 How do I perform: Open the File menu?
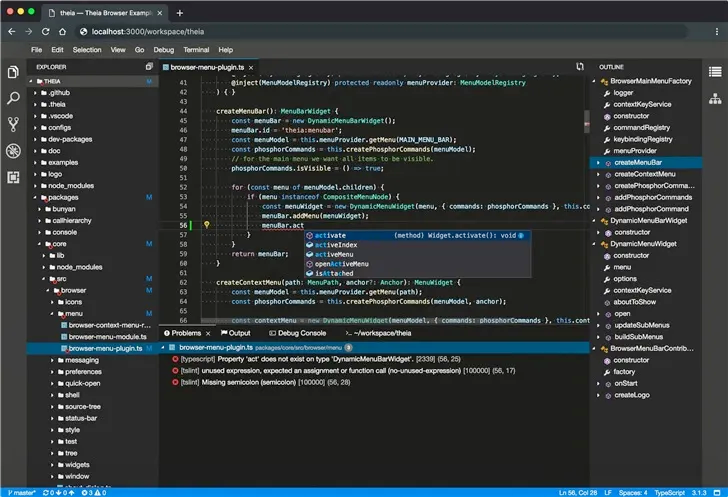pos(36,50)
